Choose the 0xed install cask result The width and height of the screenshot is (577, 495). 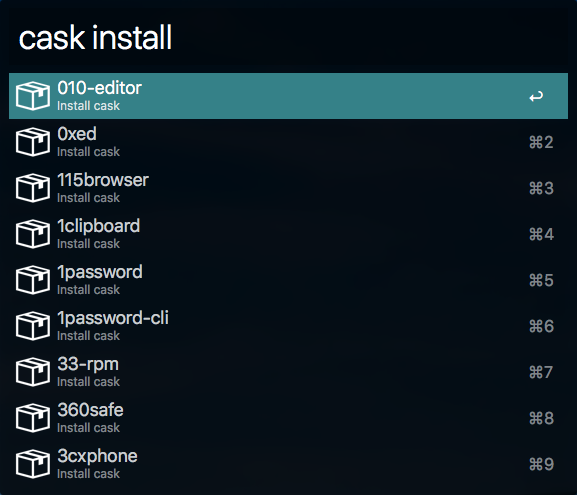tap(288, 142)
